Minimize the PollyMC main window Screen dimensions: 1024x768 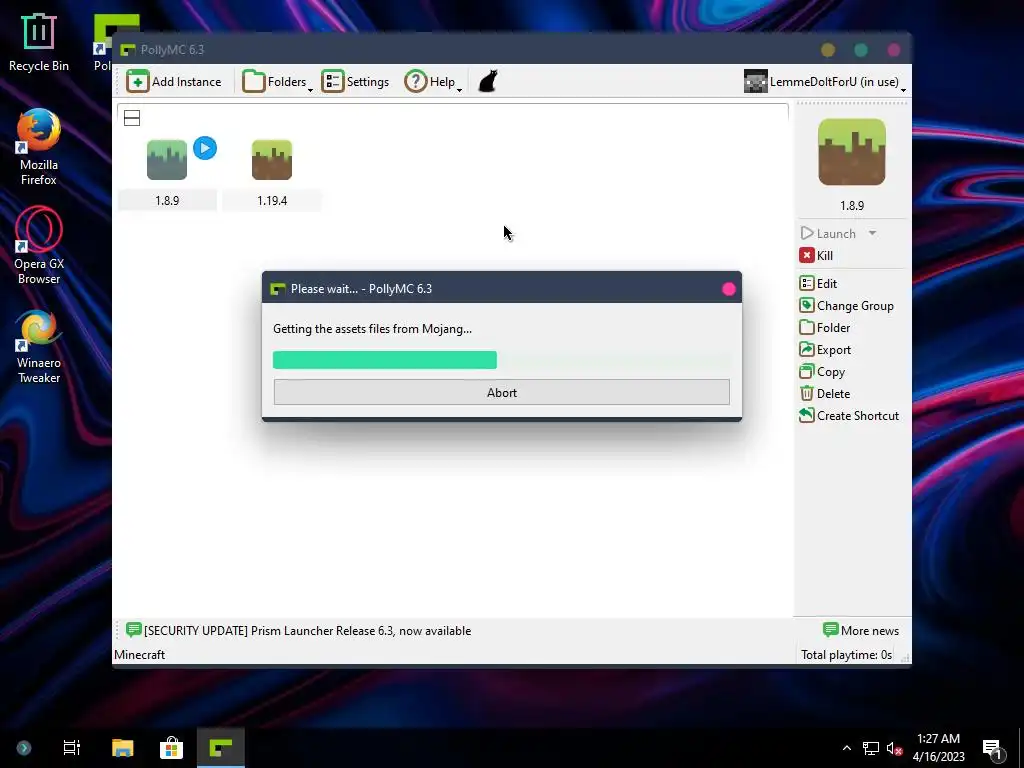tap(828, 50)
